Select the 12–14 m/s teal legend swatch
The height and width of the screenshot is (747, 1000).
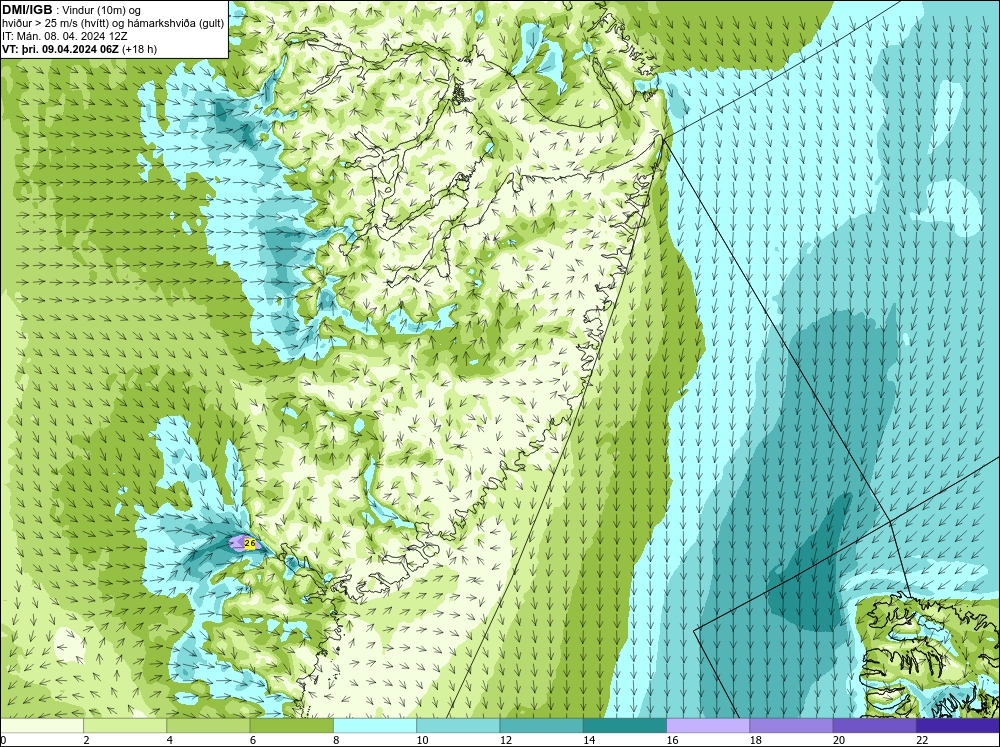click(x=541, y=726)
